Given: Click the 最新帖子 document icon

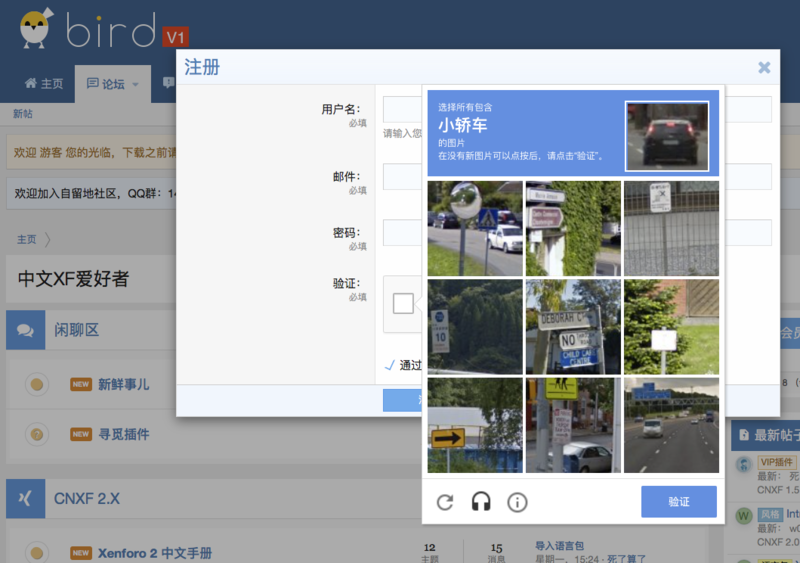Looking at the screenshot, I should tap(744, 435).
